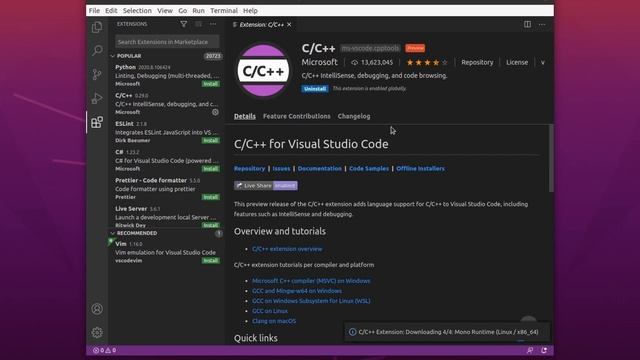The image size is (640, 360).
Task: Open Extensions panel more actions menu
Action: pyautogui.click(x=213, y=24)
